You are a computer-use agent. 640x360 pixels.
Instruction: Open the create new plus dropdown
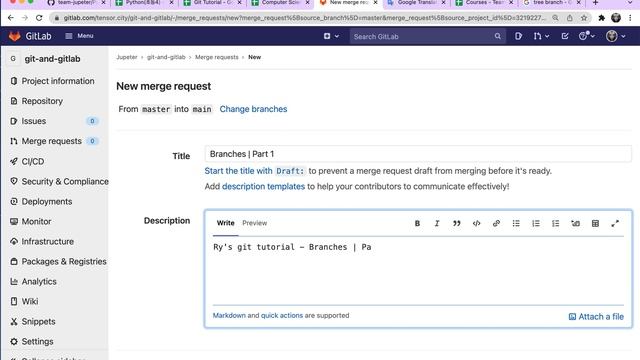(331, 36)
